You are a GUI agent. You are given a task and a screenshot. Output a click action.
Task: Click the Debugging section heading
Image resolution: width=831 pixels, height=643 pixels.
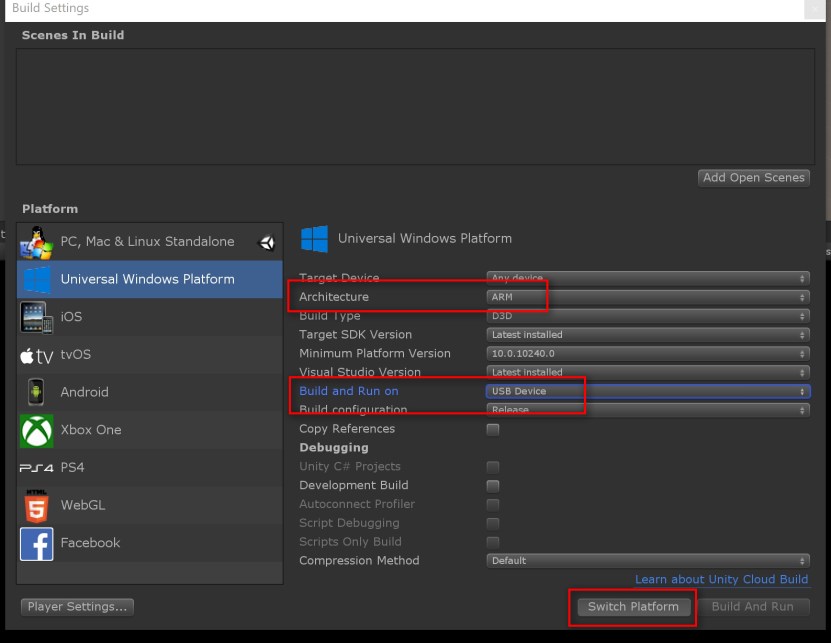(334, 448)
